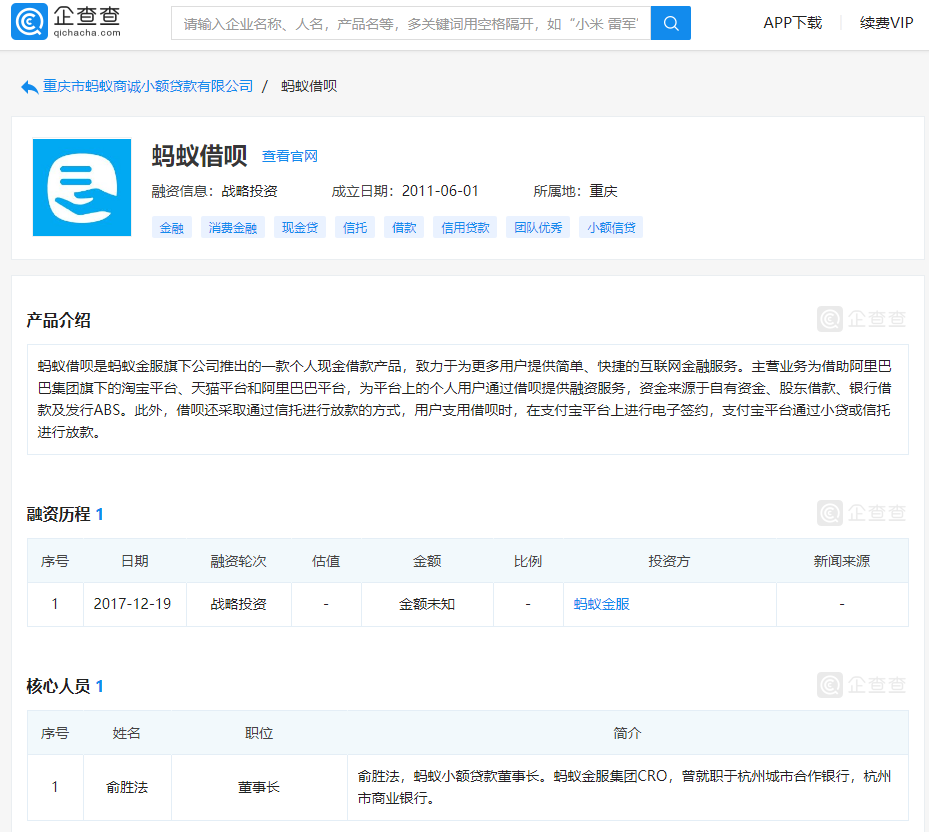This screenshot has width=929, height=832.
Task: Select the 信托 tag
Action: click(x=355, y=228)
